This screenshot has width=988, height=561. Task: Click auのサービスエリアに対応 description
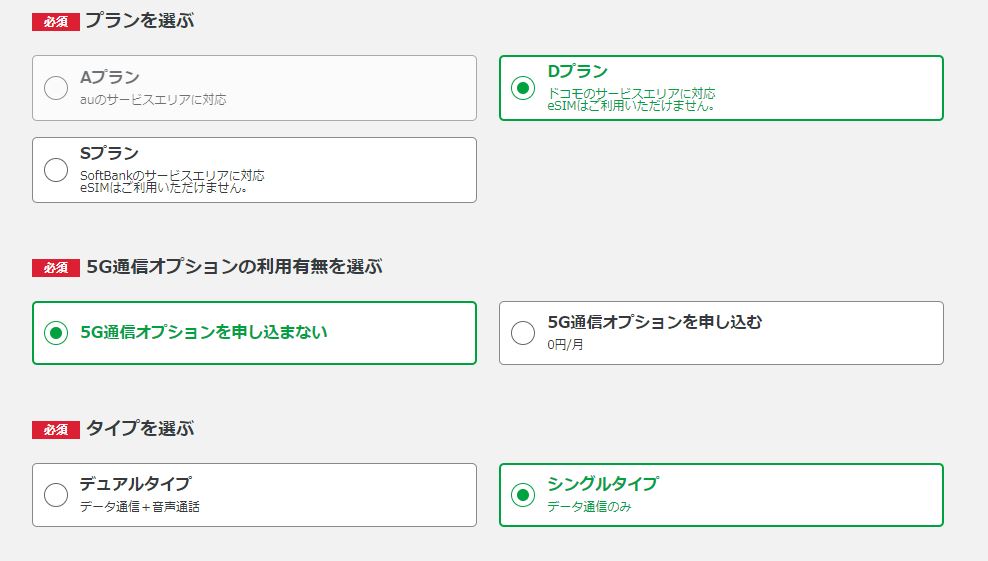pyautogui.click(x=153, y=100)
